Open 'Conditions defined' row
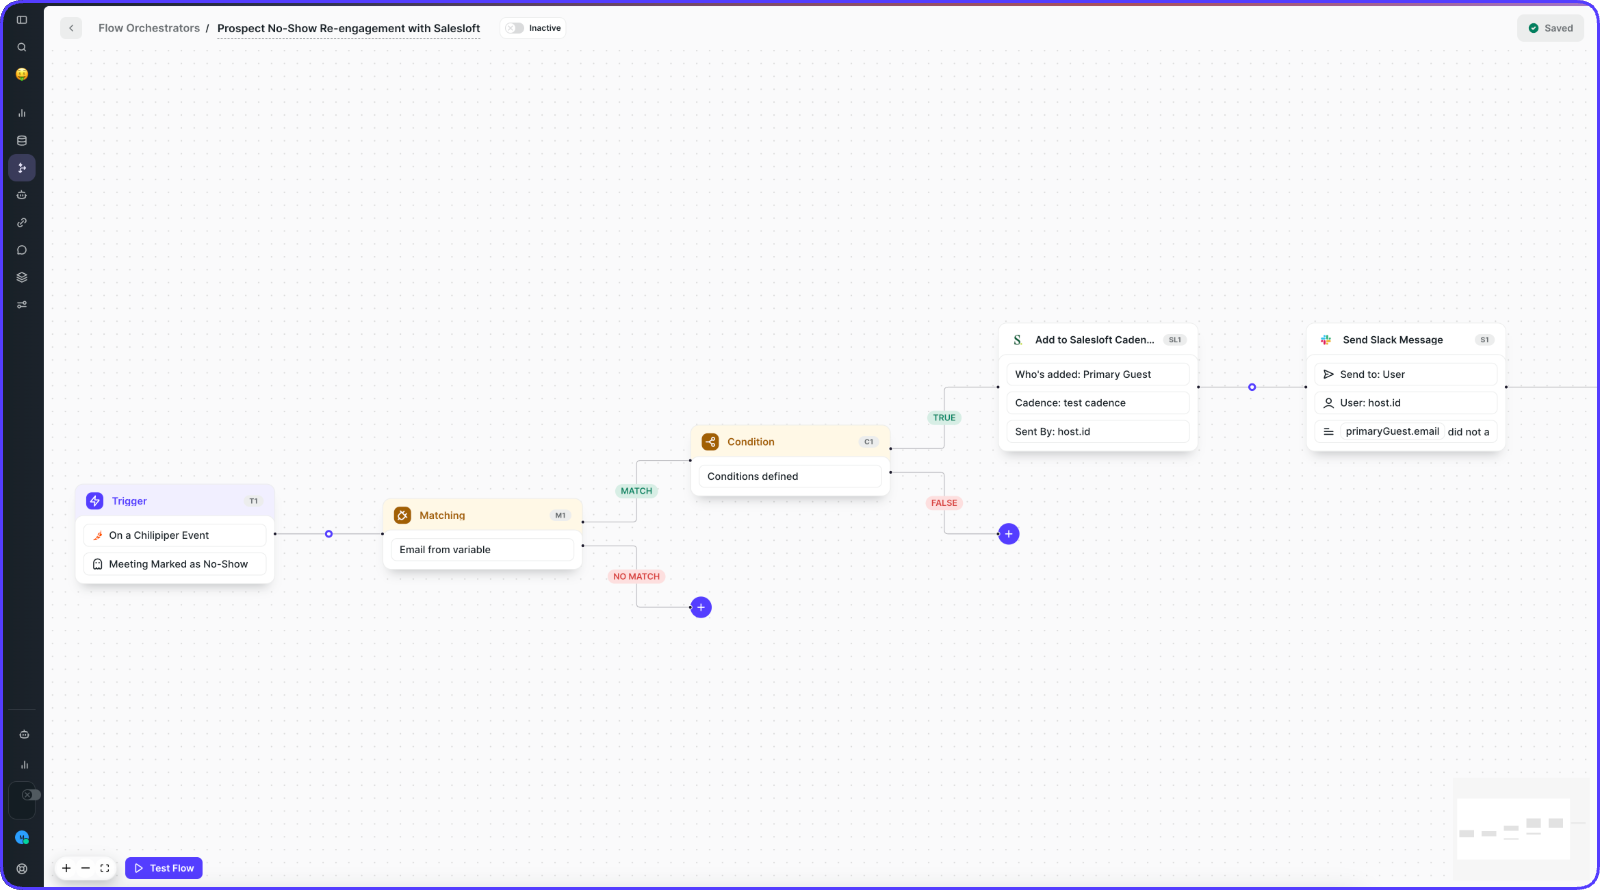 coord(791,477)
